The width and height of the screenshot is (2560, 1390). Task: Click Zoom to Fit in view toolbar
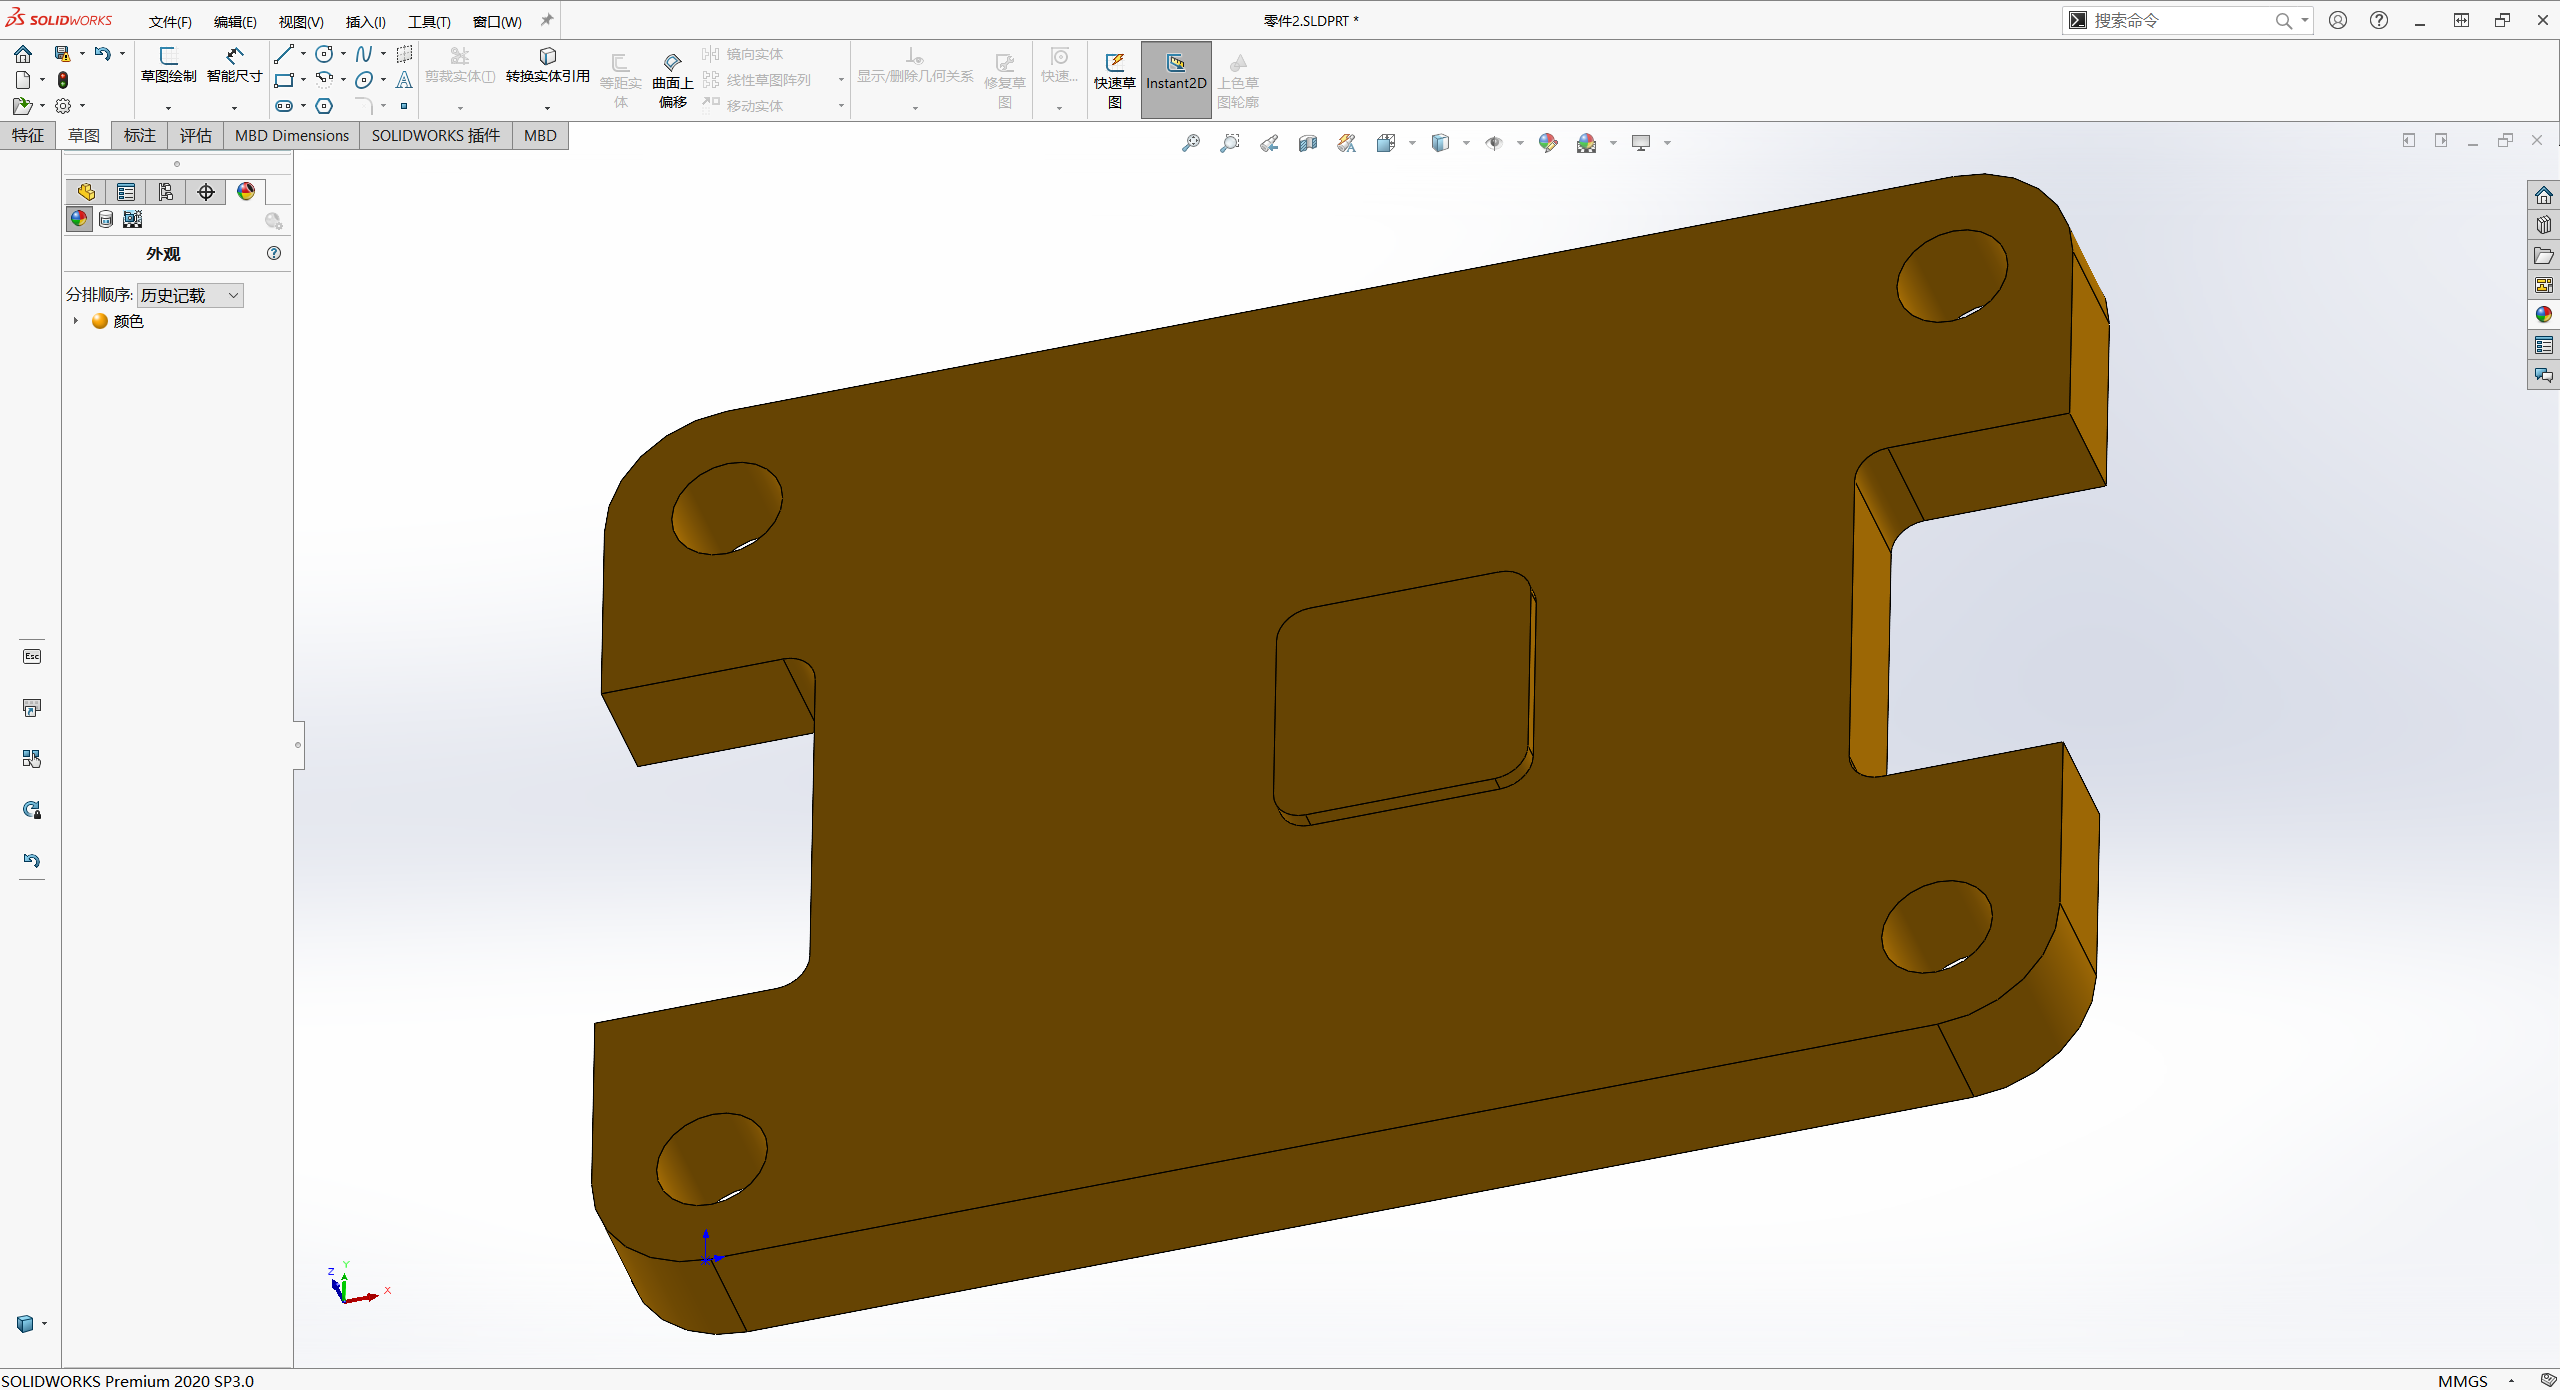point(1191,143)
